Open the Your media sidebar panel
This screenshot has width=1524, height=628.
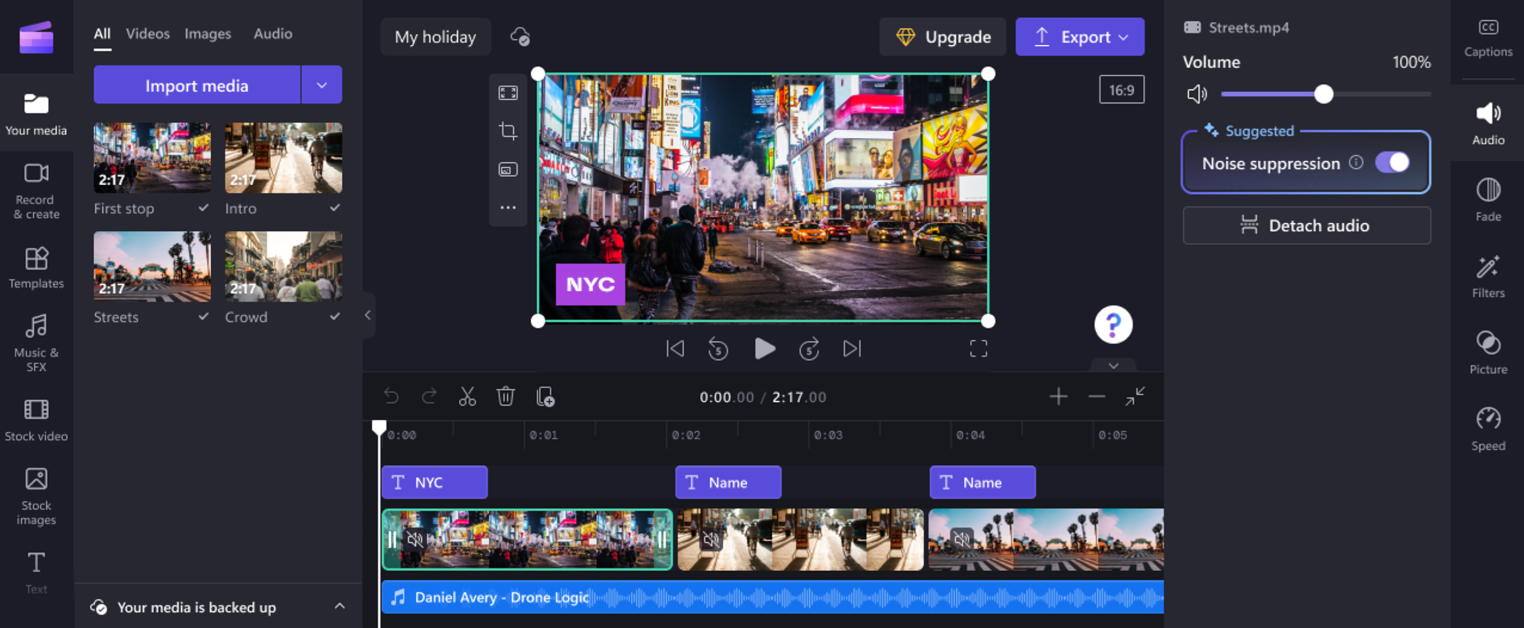36,113
